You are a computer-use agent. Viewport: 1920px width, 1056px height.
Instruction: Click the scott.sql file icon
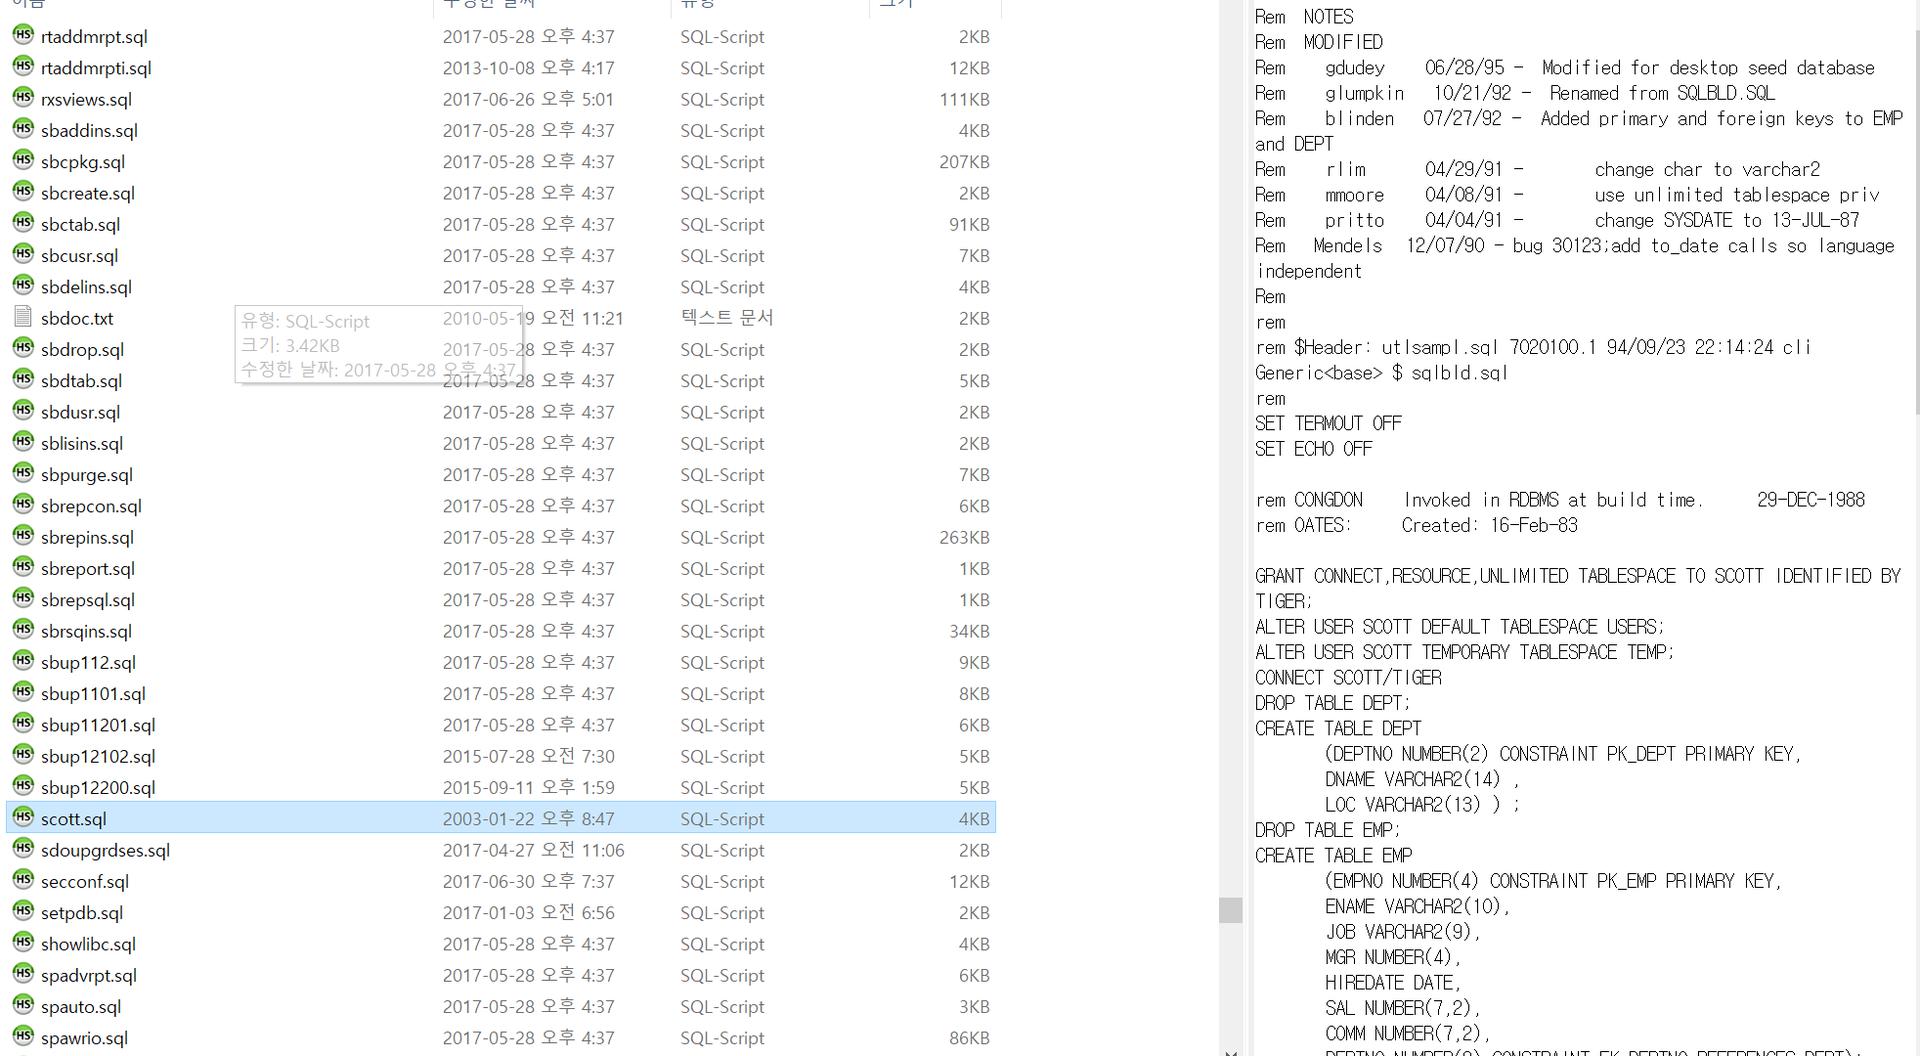click(x=23, y=817)
